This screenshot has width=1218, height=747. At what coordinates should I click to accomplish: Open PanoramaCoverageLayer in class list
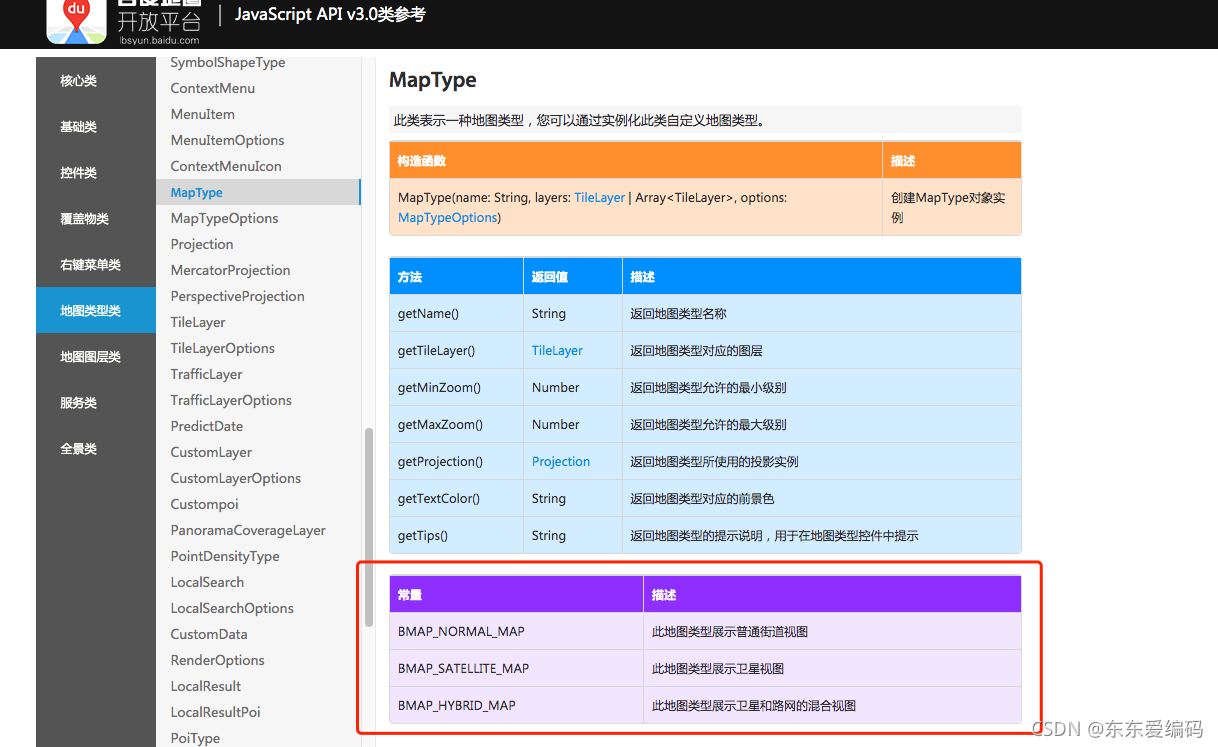click(x=248, y=530)
